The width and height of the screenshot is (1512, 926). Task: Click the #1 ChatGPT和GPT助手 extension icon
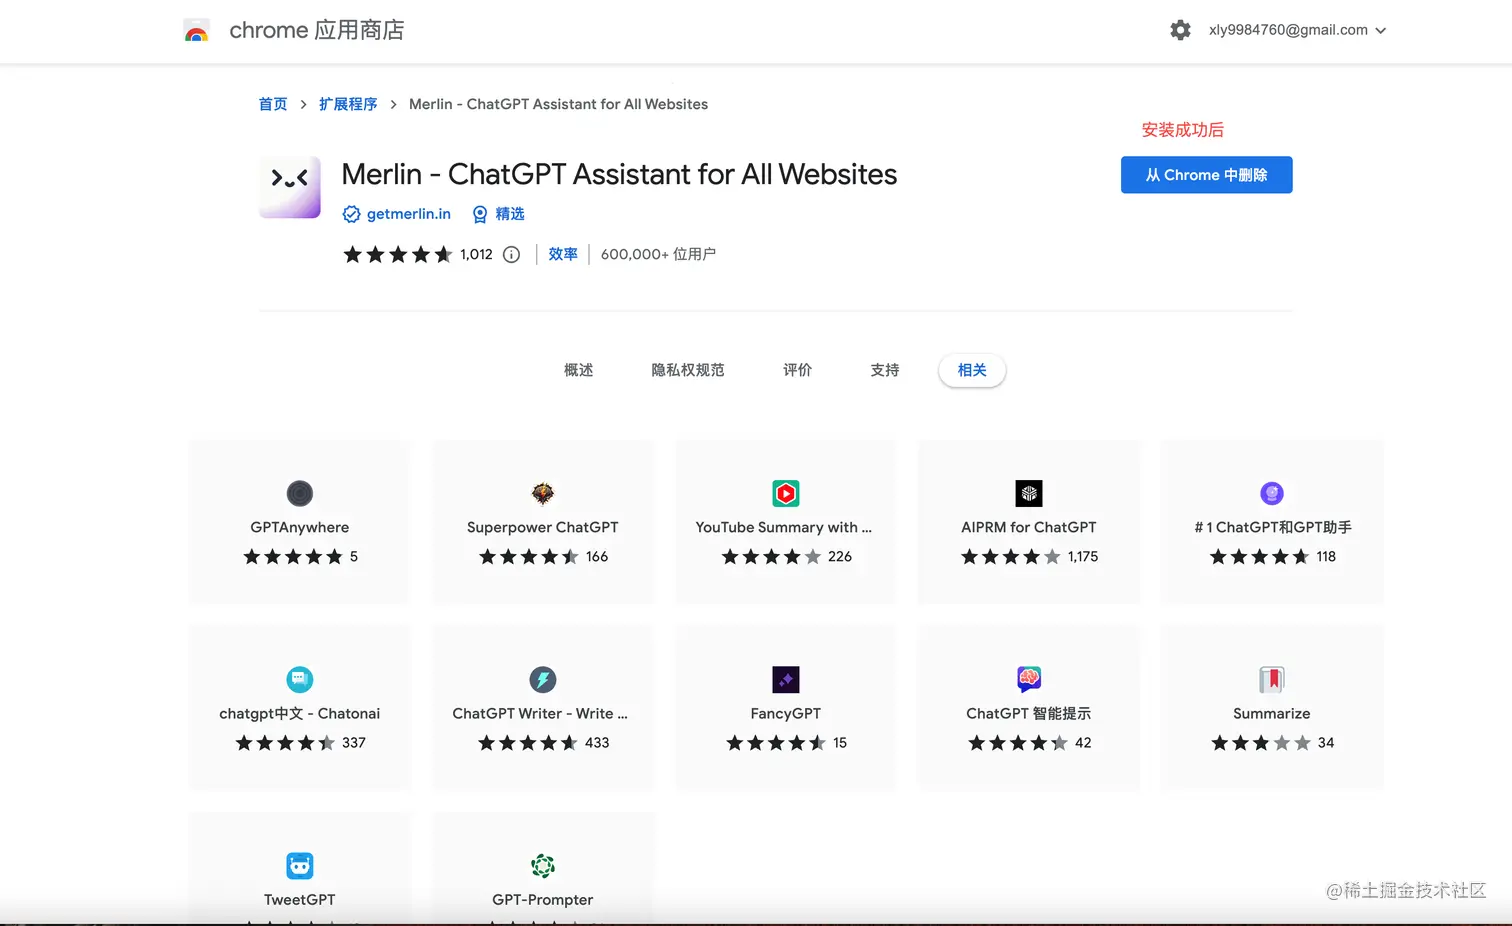pyautogui.click(x=1272, y=493)
